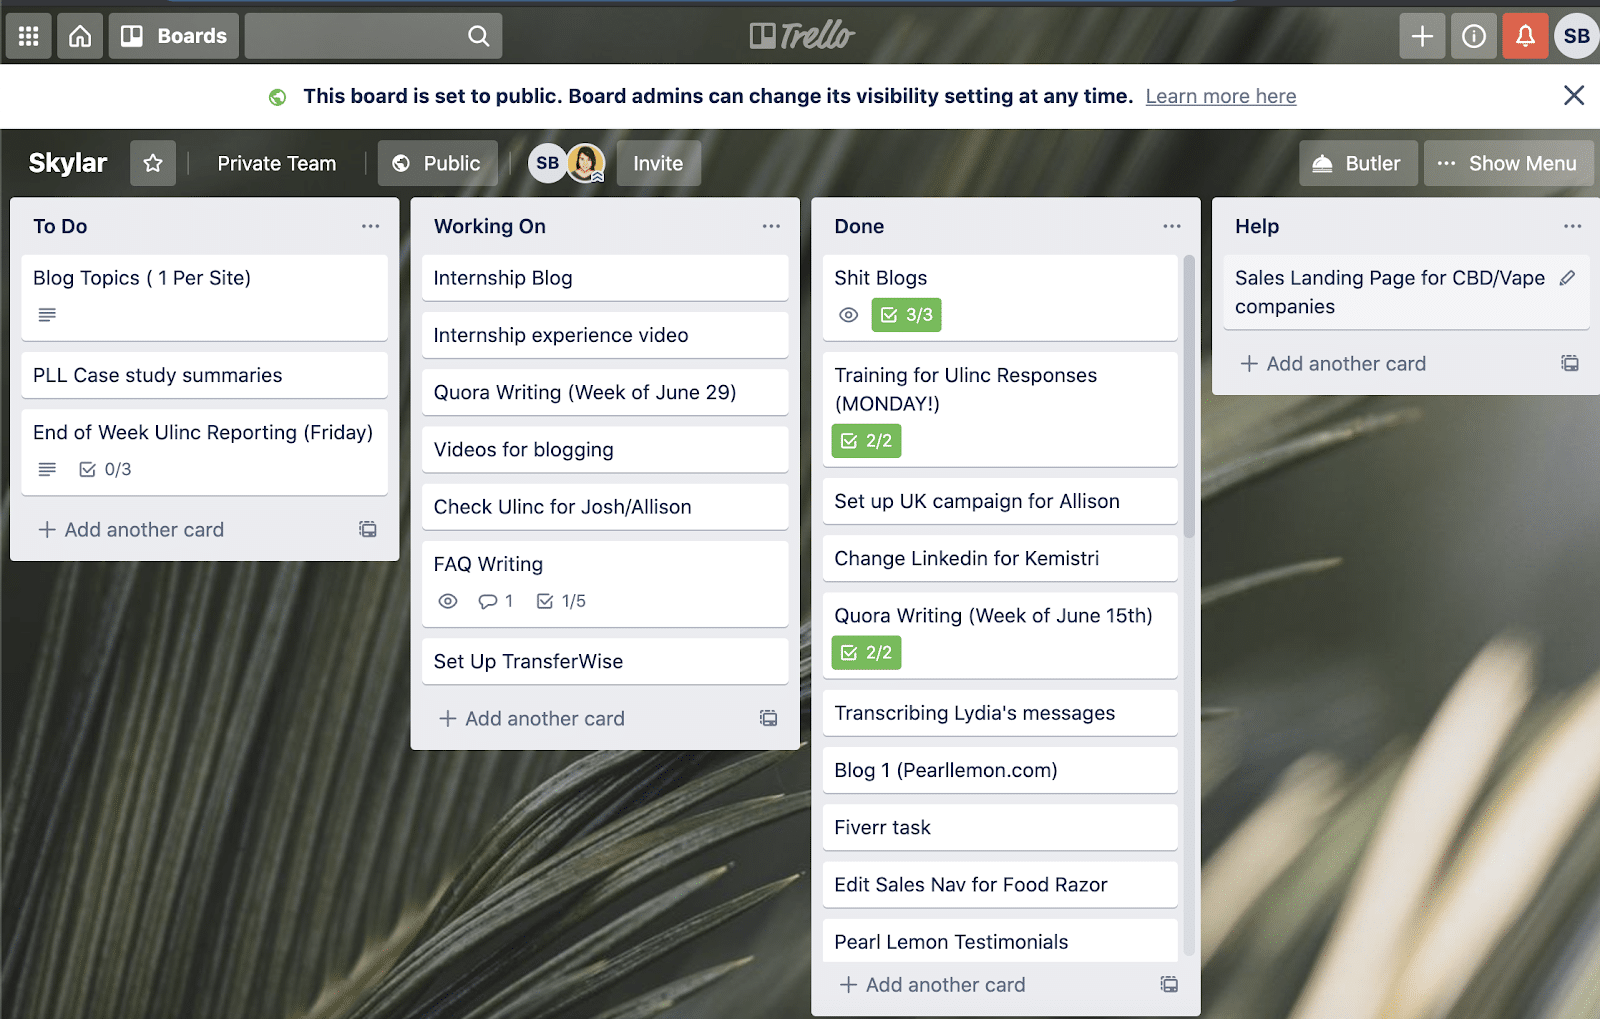Create Done card from template icon

click(1169, 984)
